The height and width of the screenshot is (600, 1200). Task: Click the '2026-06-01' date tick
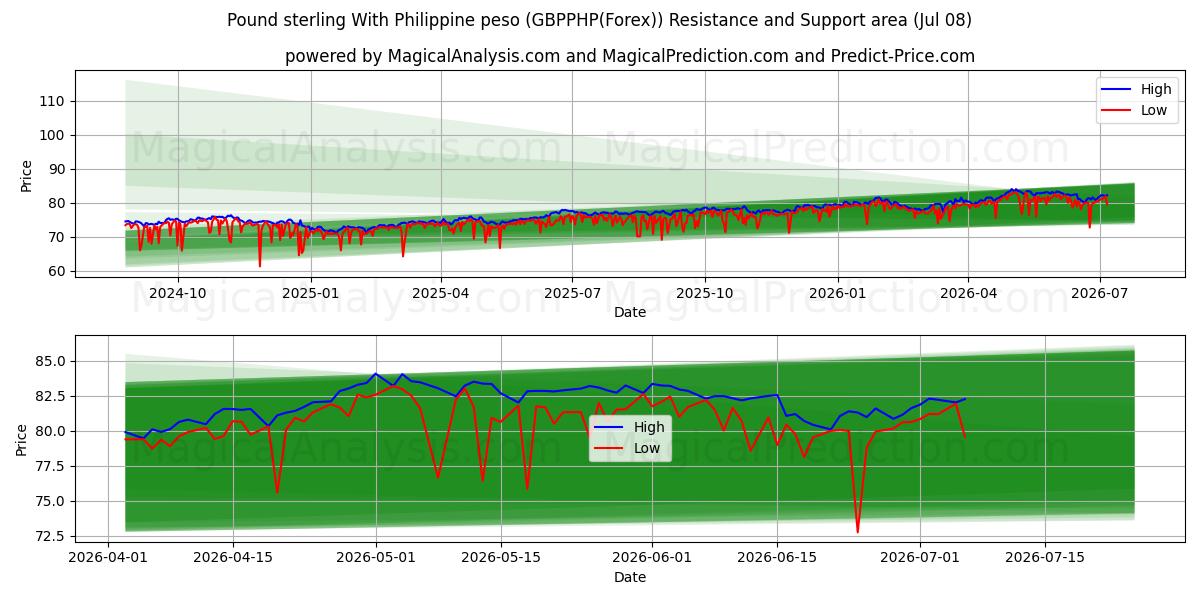point(652,558)
